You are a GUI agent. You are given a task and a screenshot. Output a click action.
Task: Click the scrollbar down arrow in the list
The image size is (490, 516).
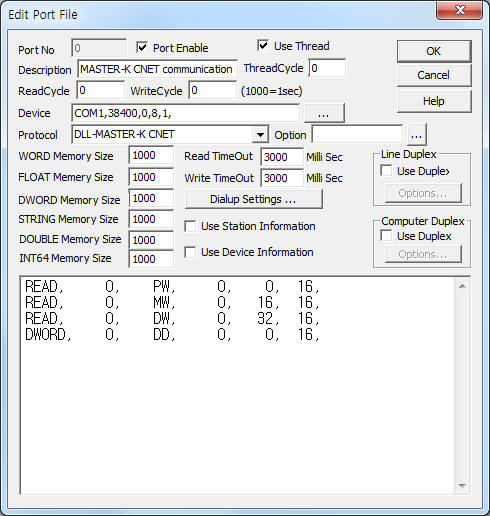(x=462, y=485)
